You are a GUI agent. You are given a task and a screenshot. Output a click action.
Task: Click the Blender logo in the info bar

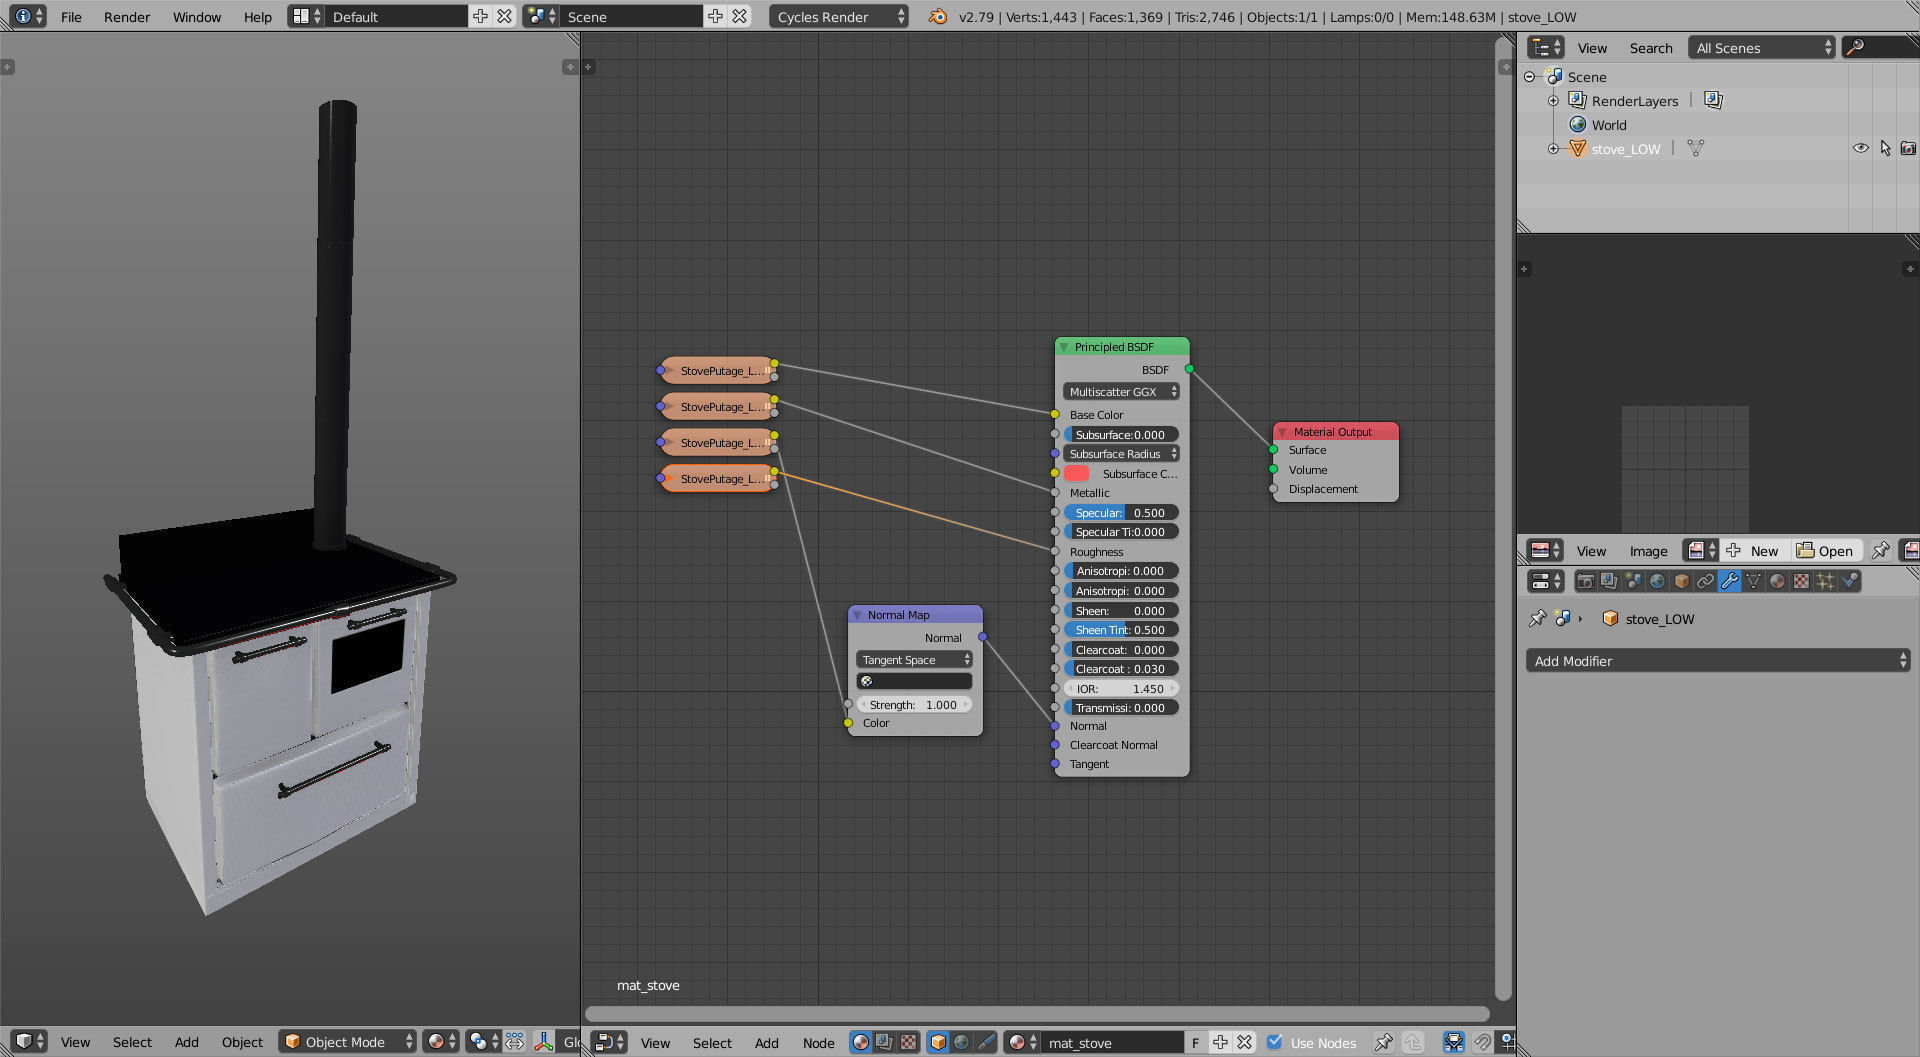tap(937, 17)
